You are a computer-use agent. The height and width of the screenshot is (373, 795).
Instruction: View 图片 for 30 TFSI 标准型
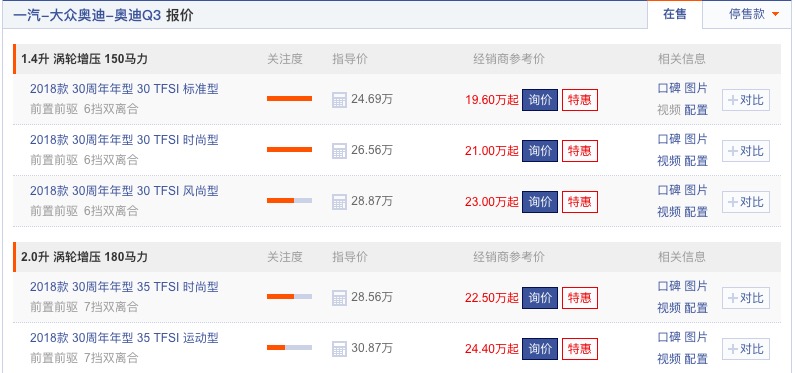tap(696, 88)
